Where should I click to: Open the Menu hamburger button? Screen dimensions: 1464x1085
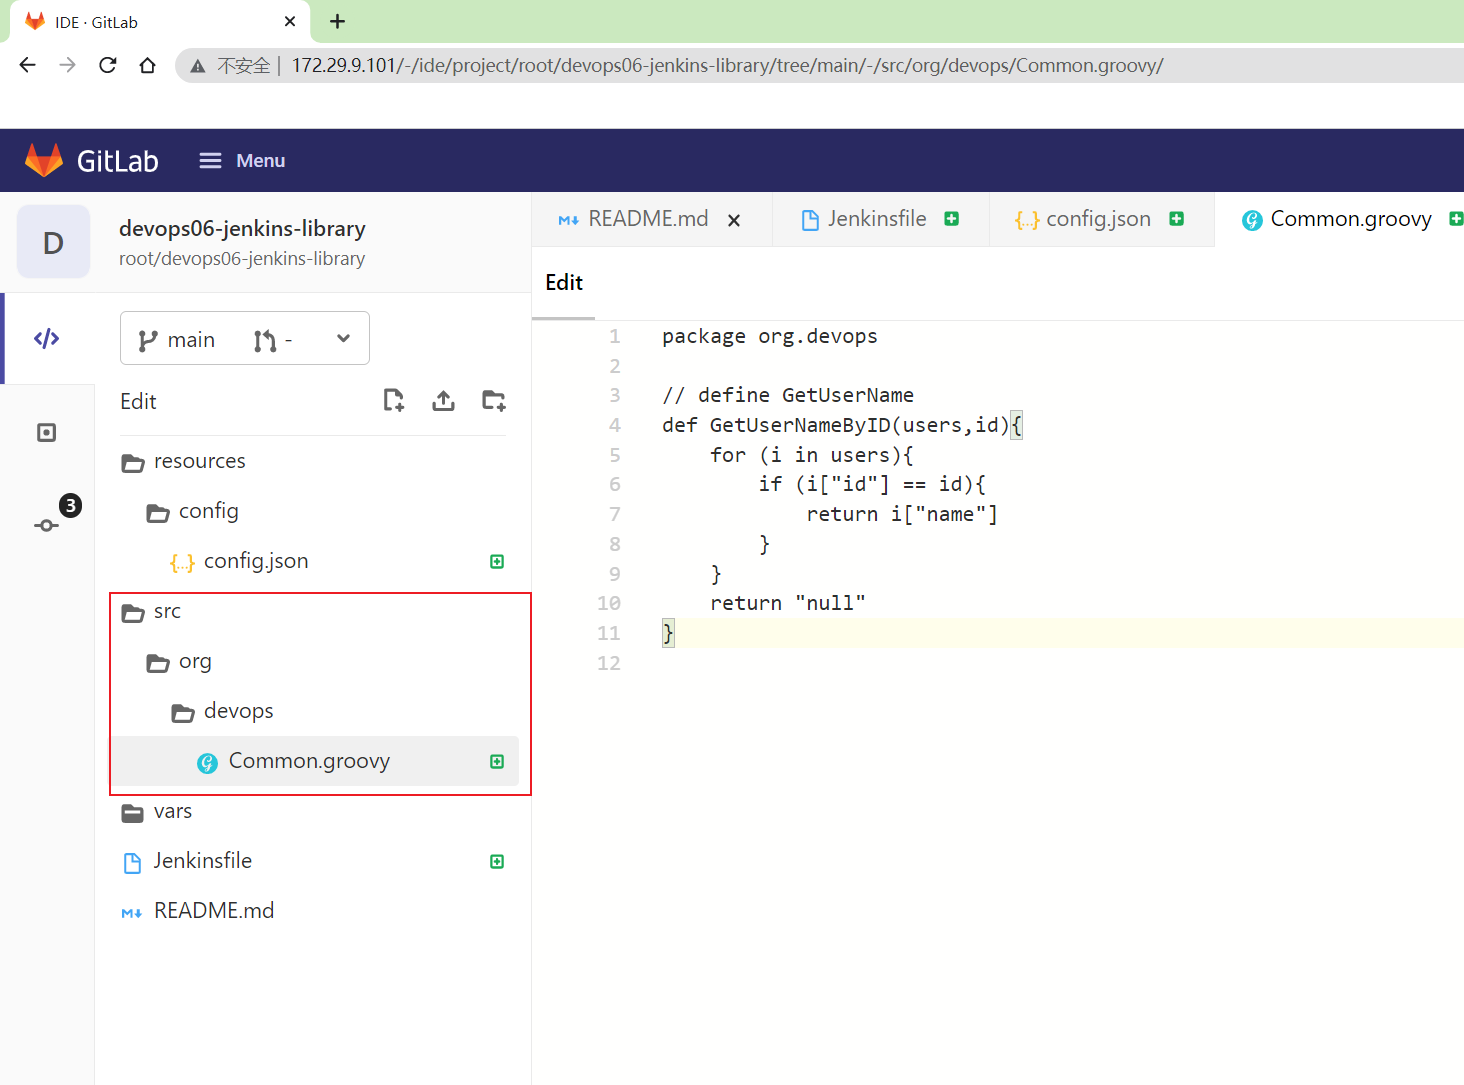pyautogui.click(x=242, y=160)
